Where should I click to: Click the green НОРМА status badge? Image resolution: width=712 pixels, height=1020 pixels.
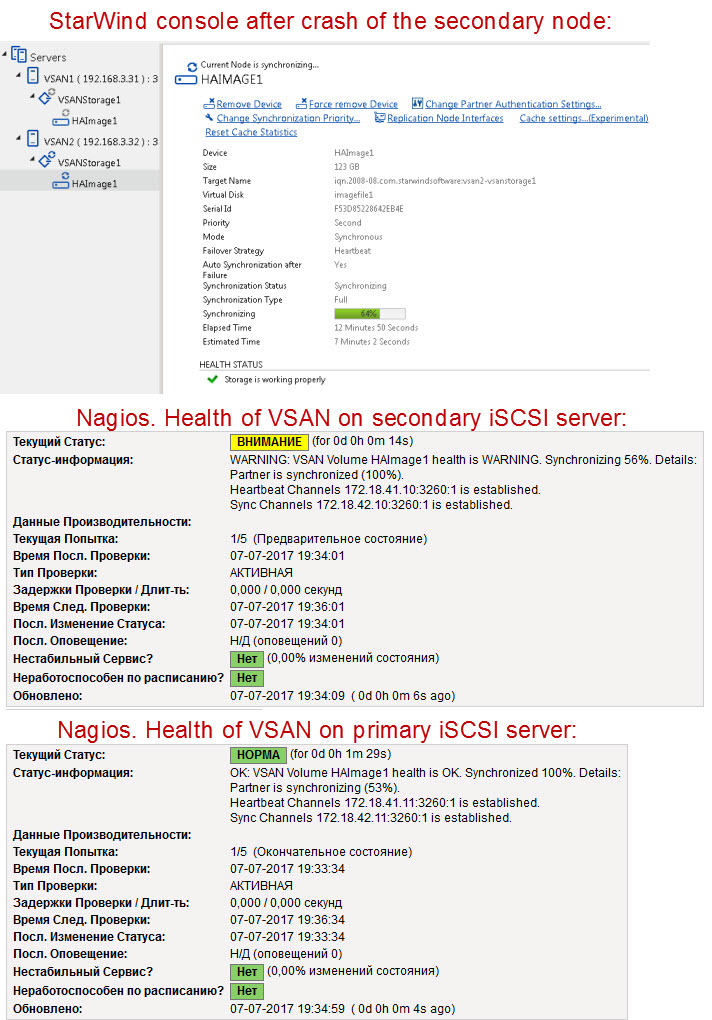coord(258,755)
